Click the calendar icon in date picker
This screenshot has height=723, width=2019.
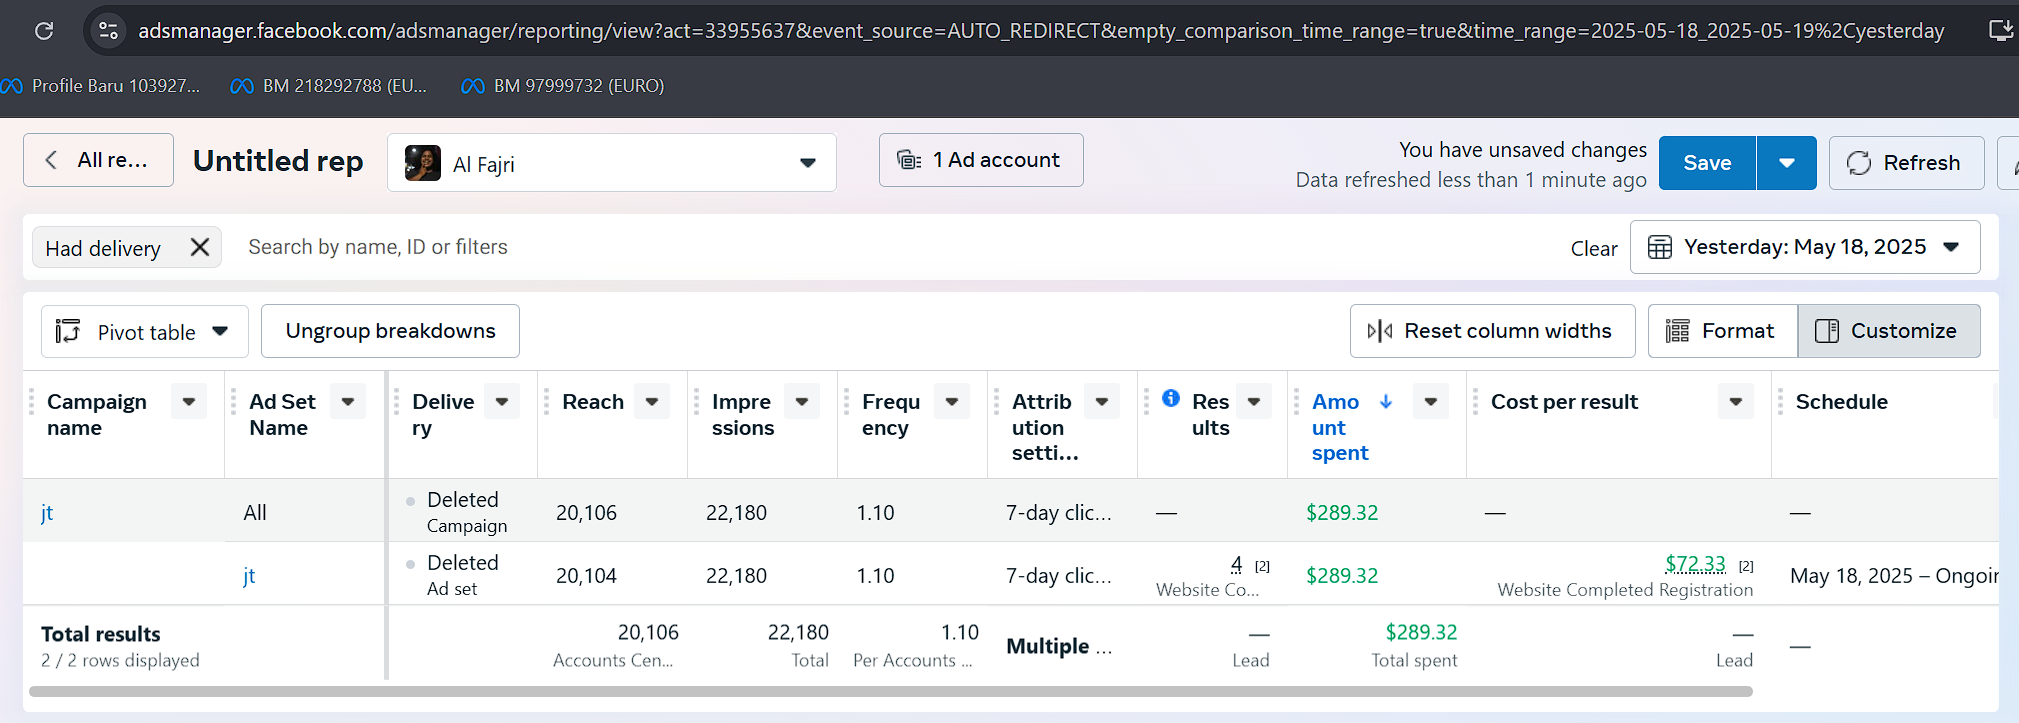point(1659,247)
